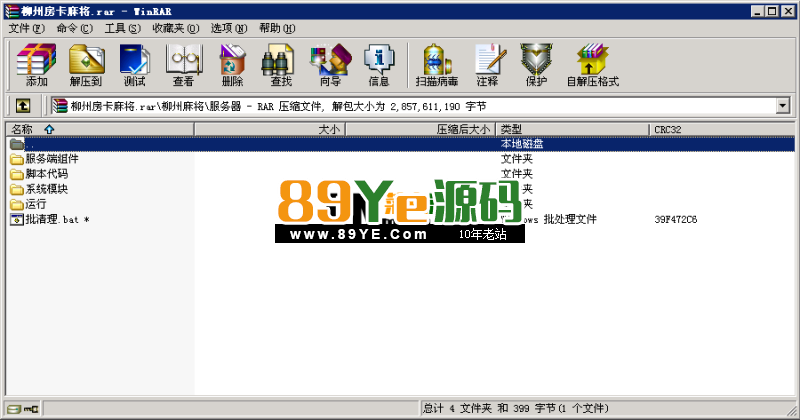
Task: Click the 文件夹 type of 服务端组件
Action: (516, 159)
